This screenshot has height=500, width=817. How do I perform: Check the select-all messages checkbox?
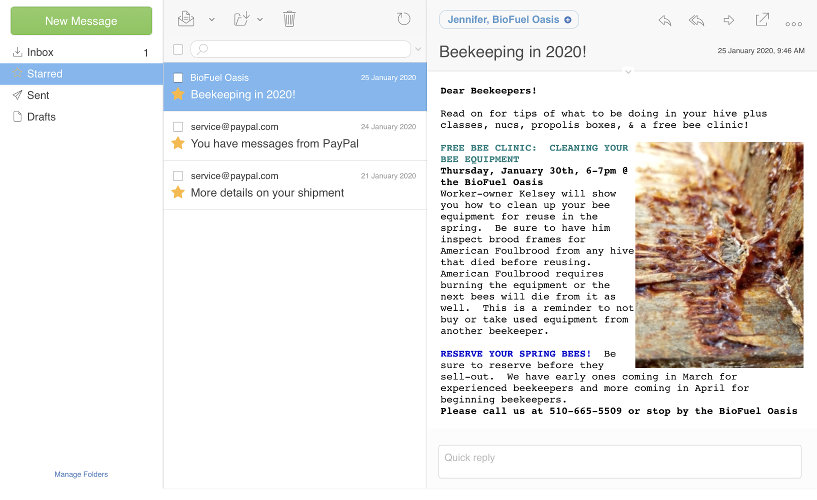pyautogui.click(x=178, y=49)
